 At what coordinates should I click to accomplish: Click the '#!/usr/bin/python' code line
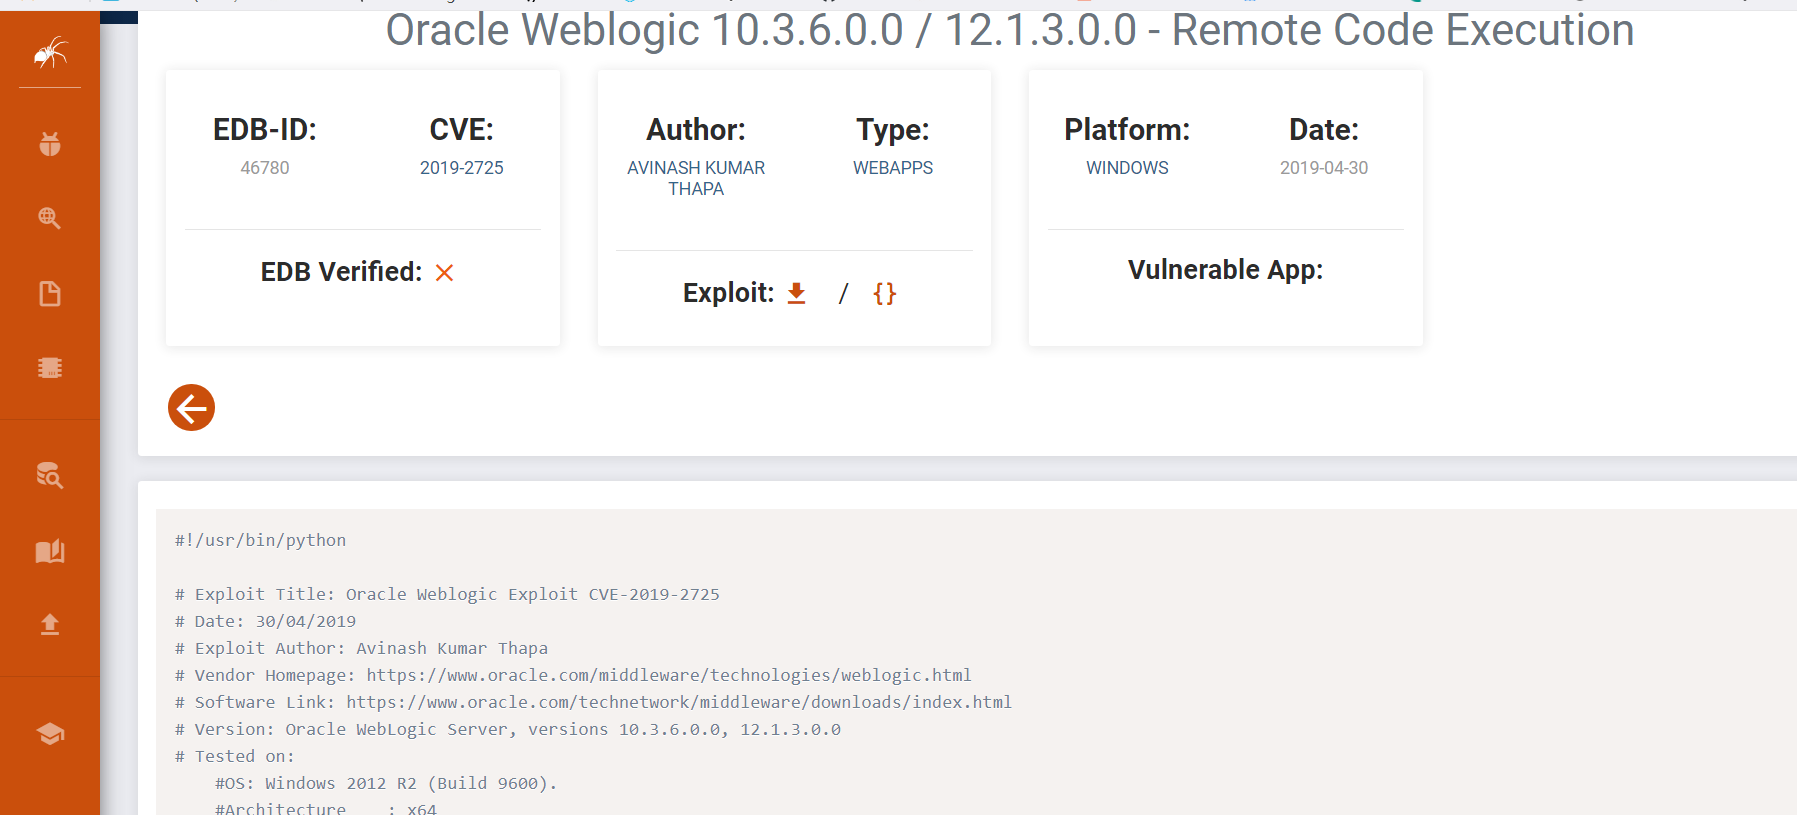point(260,540)
